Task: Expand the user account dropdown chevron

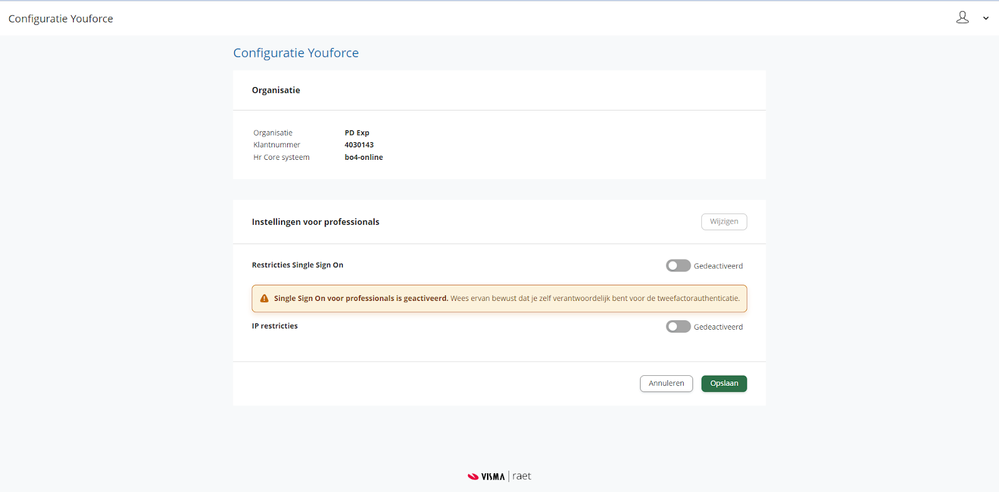Action: point(986,18)
